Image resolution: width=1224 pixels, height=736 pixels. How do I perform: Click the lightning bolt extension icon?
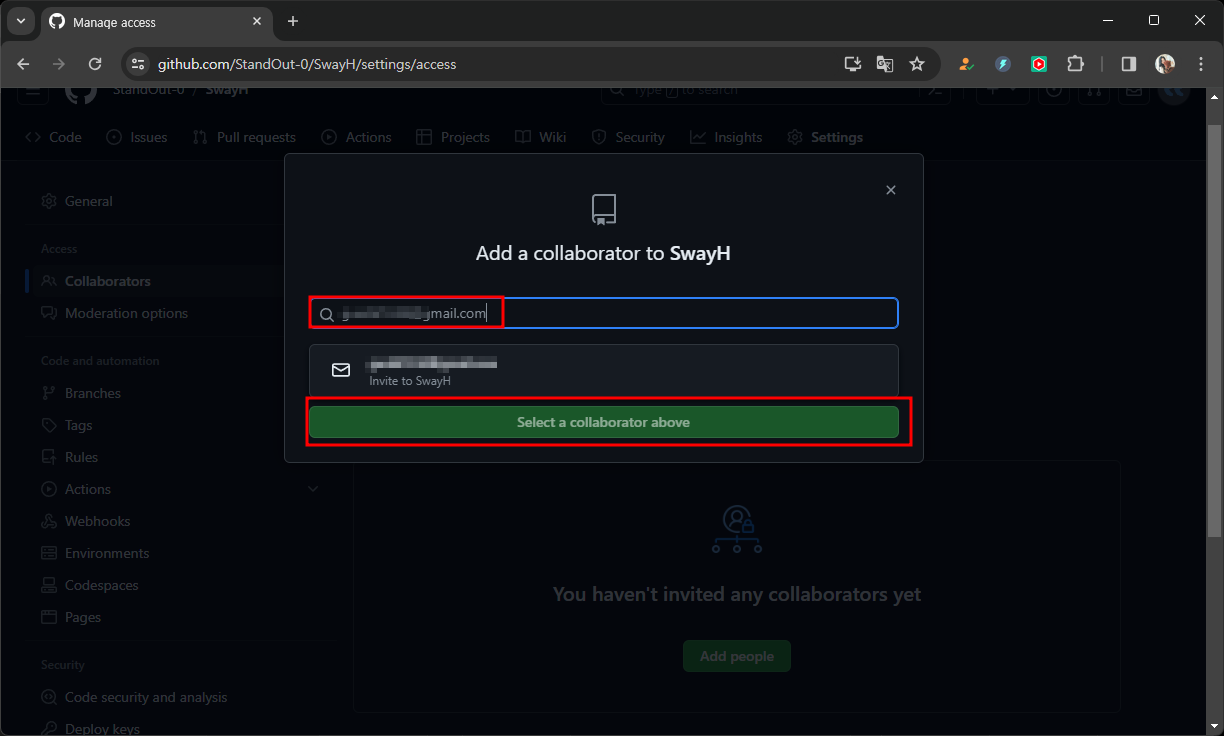[1003, 64]
